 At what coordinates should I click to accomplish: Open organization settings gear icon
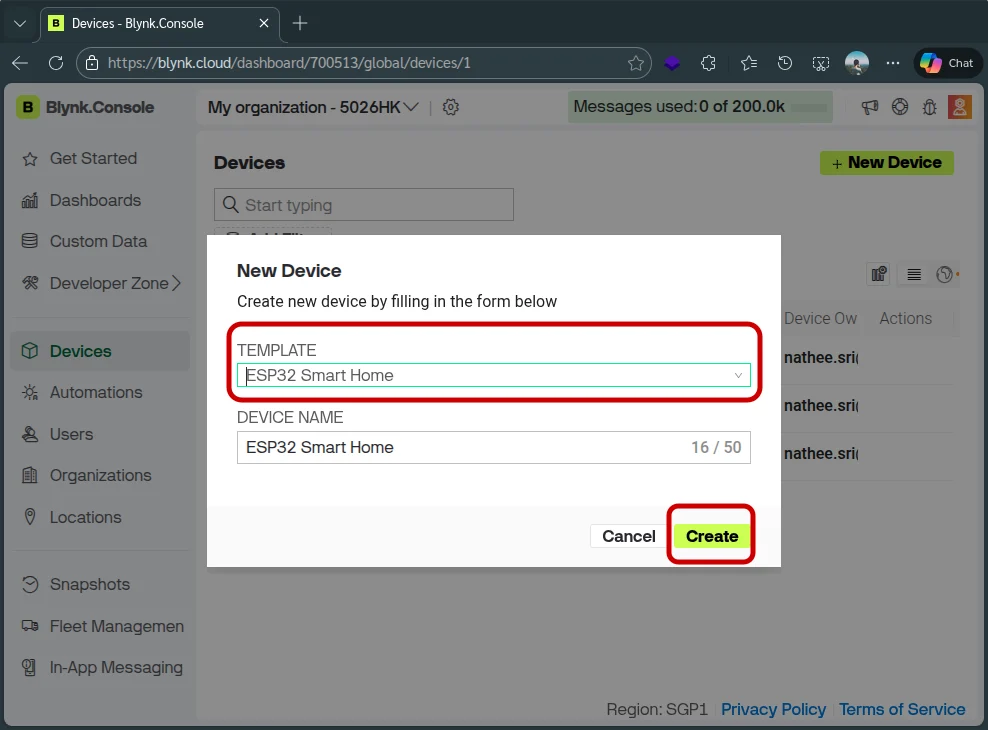(x=451, y=107)
